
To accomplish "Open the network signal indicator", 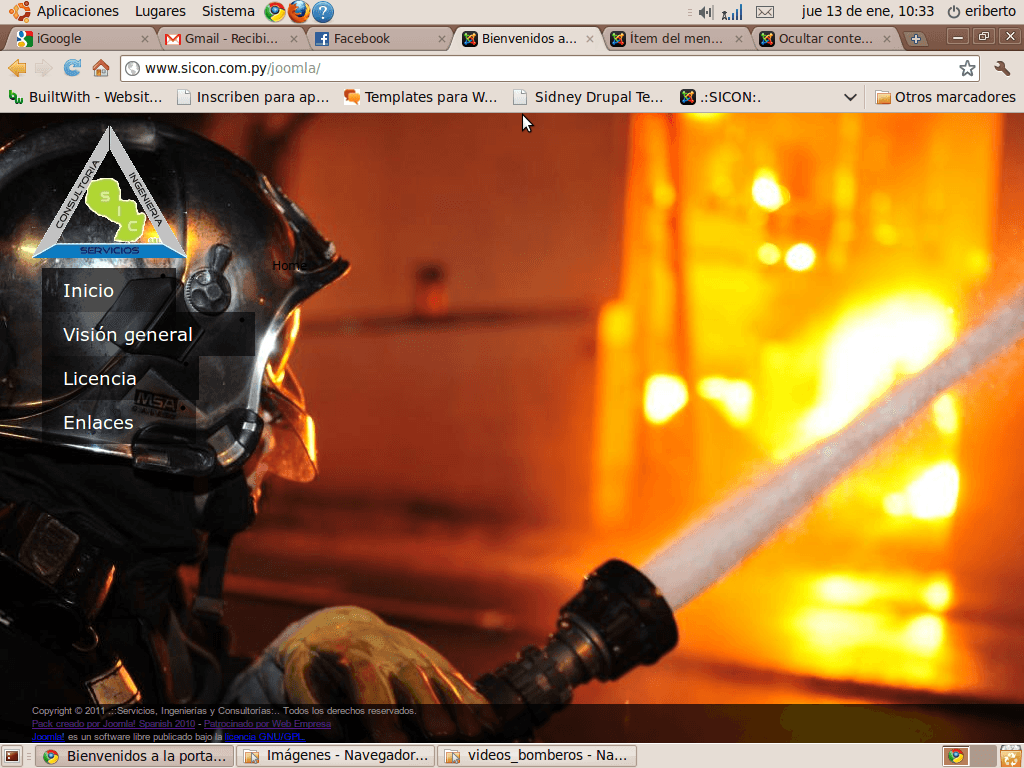I will 732,12.
